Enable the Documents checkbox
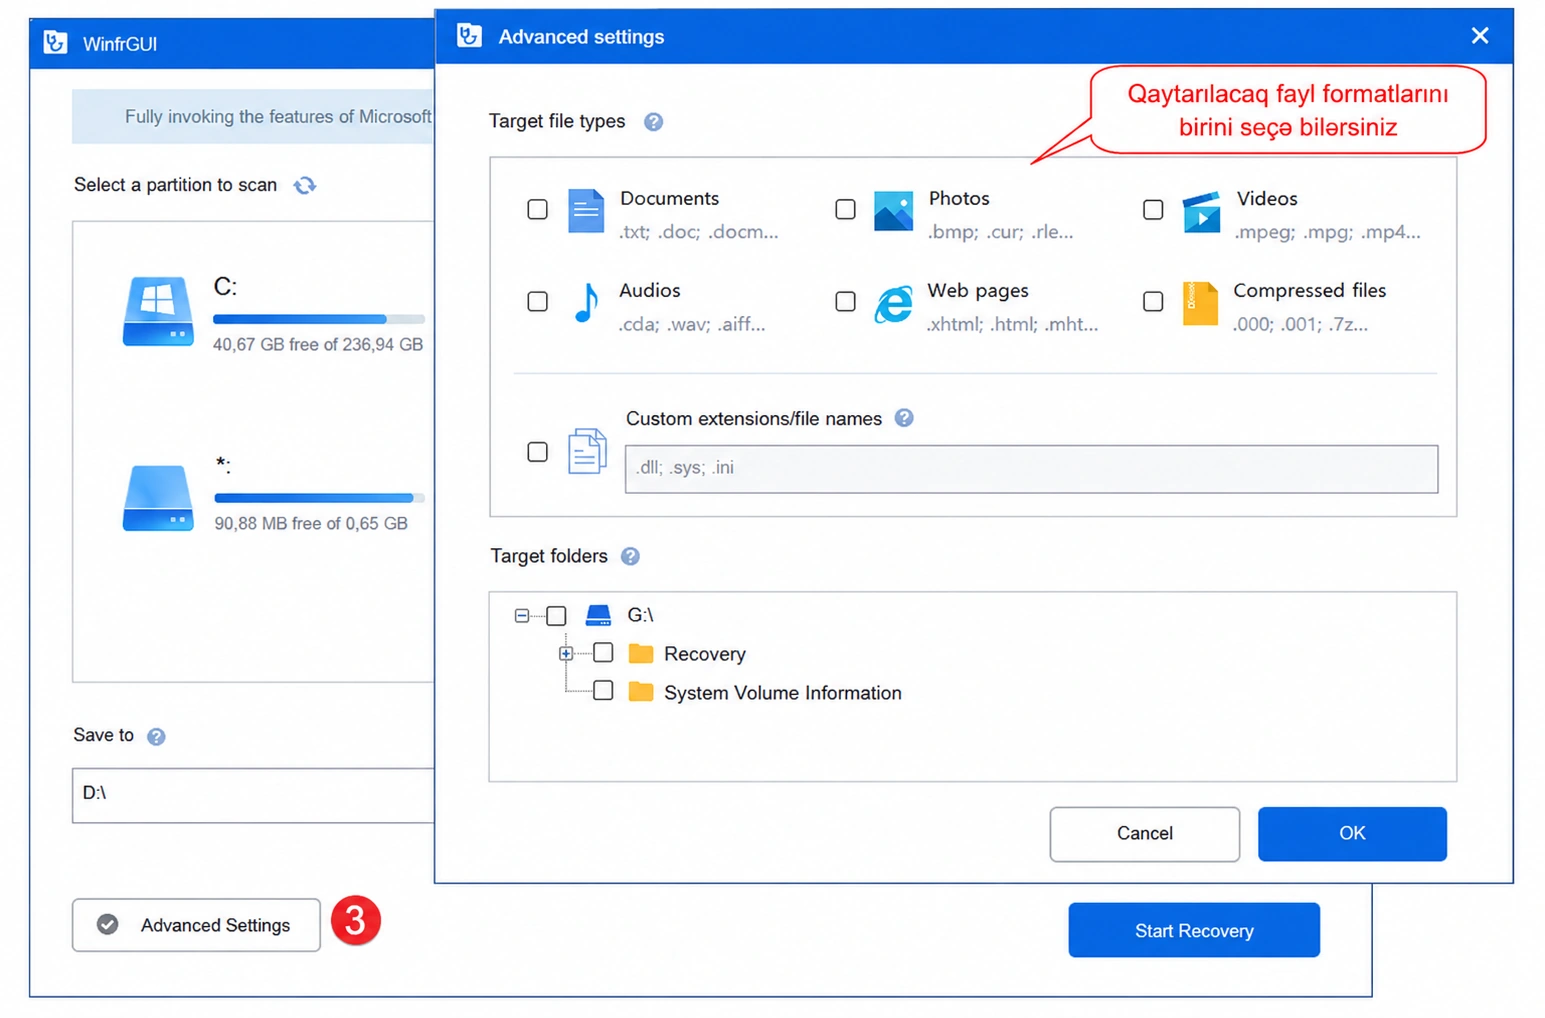The image size is (1545, 1018). [x=538, y=209]
